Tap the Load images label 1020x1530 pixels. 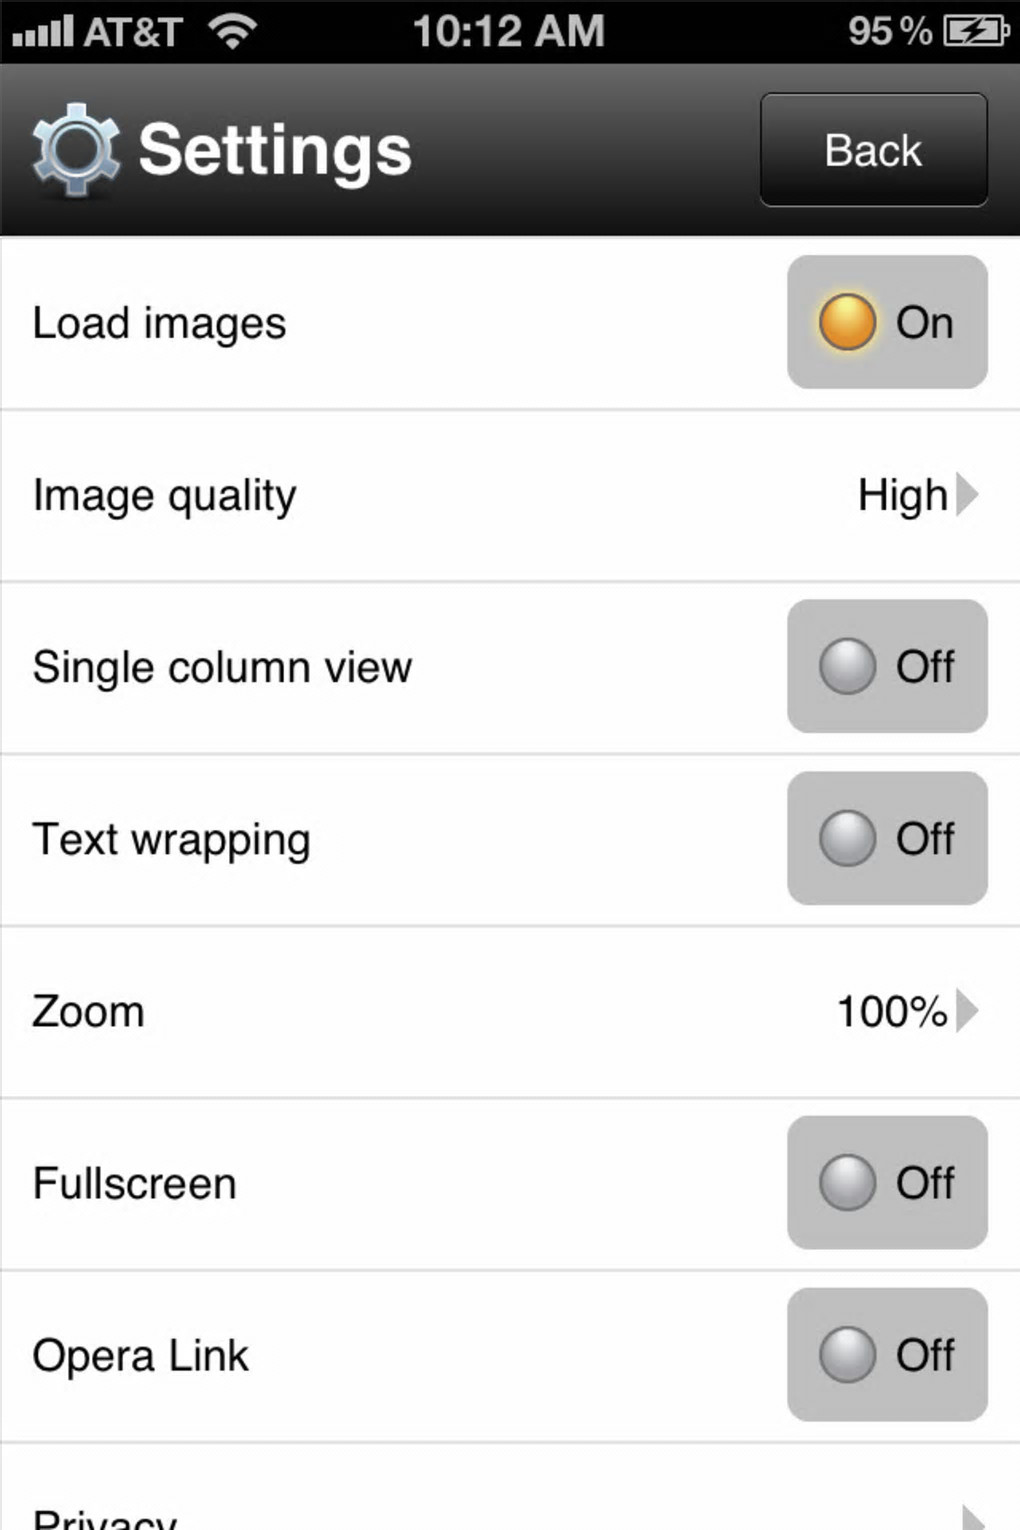click(160, 323)
